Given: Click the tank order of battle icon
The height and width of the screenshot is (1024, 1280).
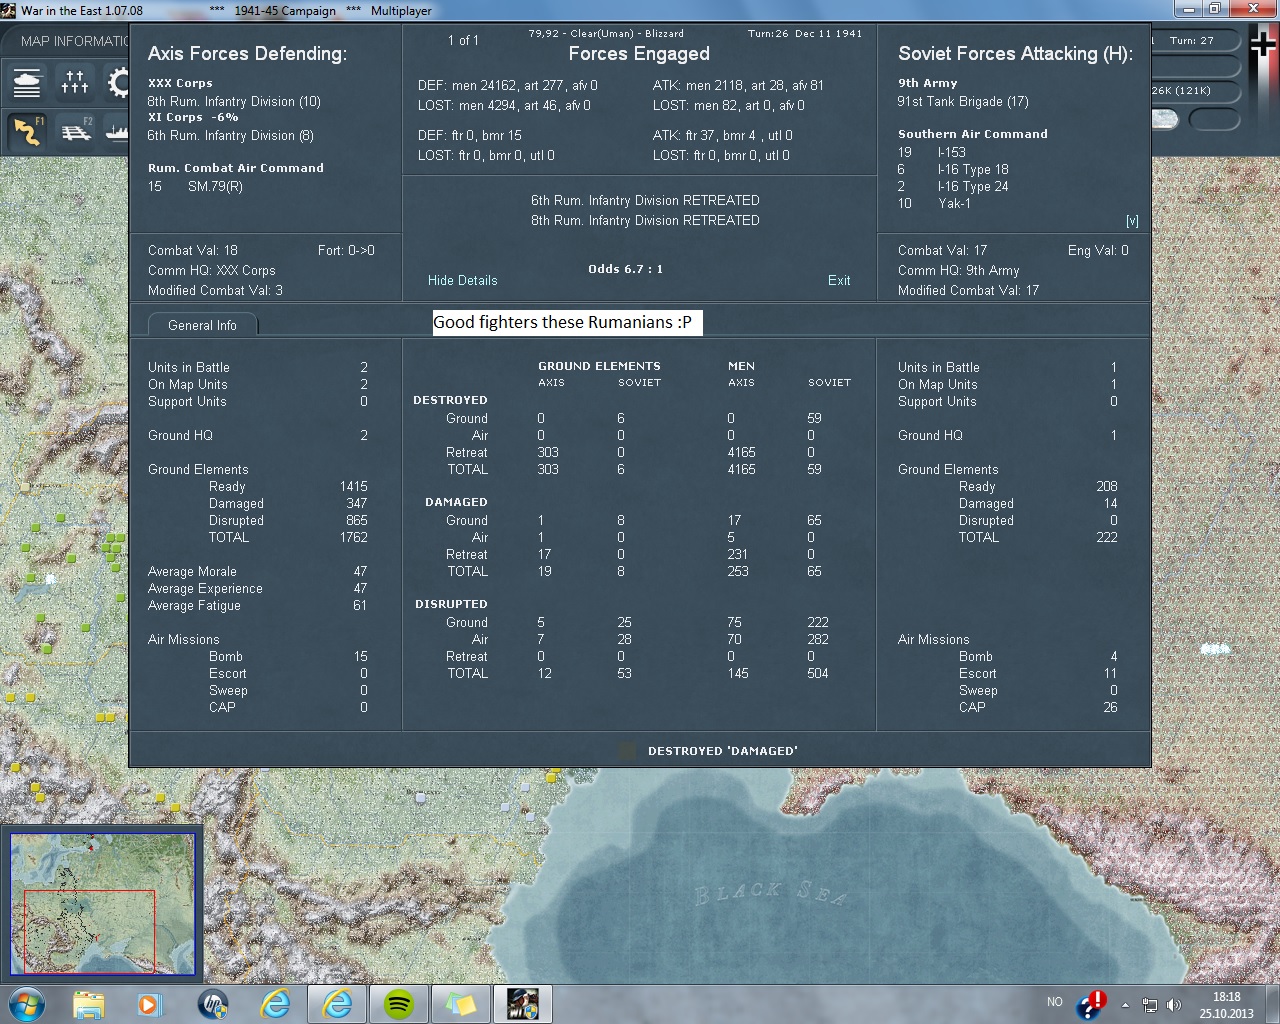Looking at the screenshot, I should pyautogui.click(x=27, y=82).
